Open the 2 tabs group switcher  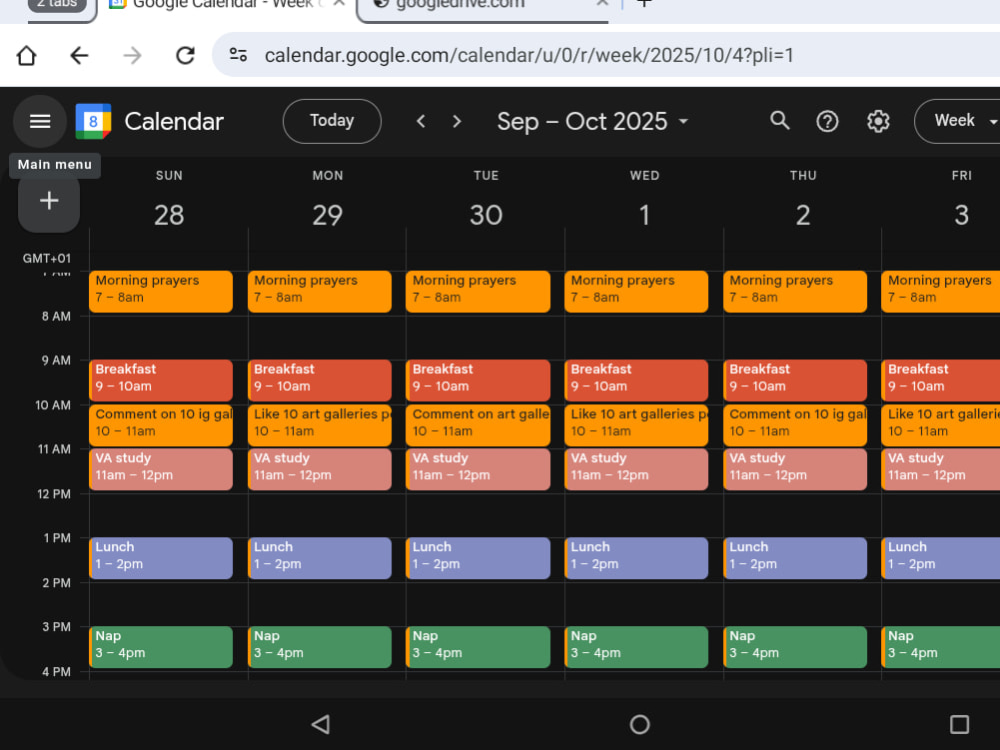pos(57,5)
